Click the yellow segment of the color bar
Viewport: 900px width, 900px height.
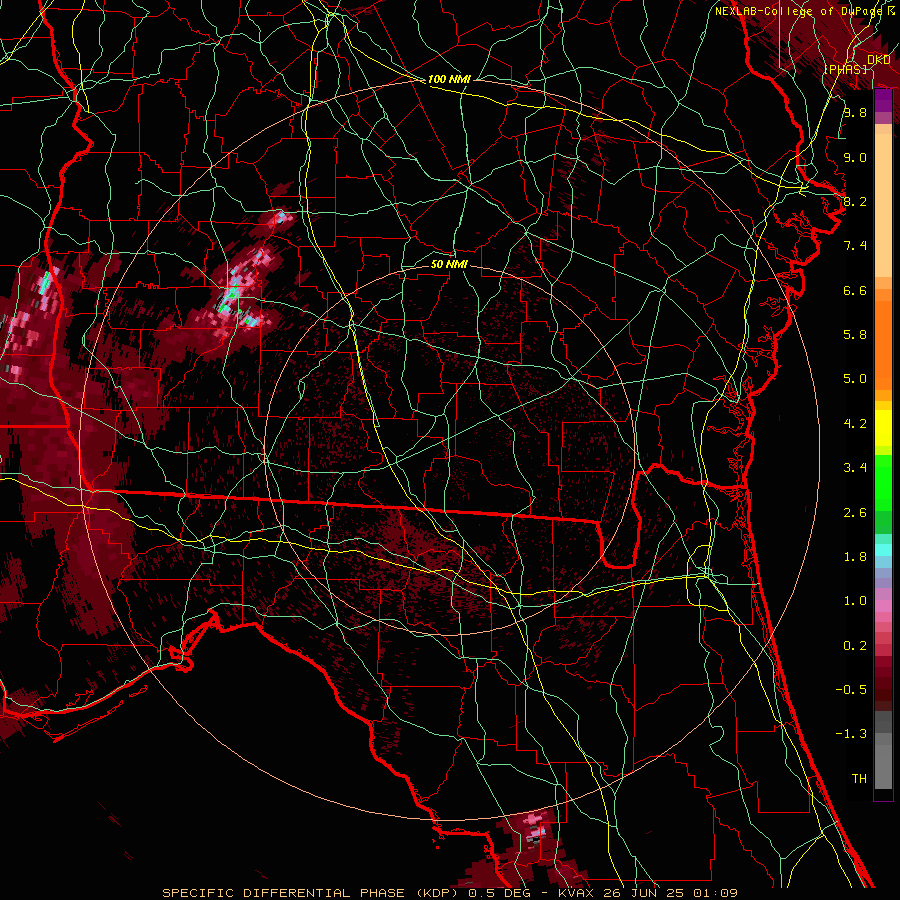[x=883, y=428]
